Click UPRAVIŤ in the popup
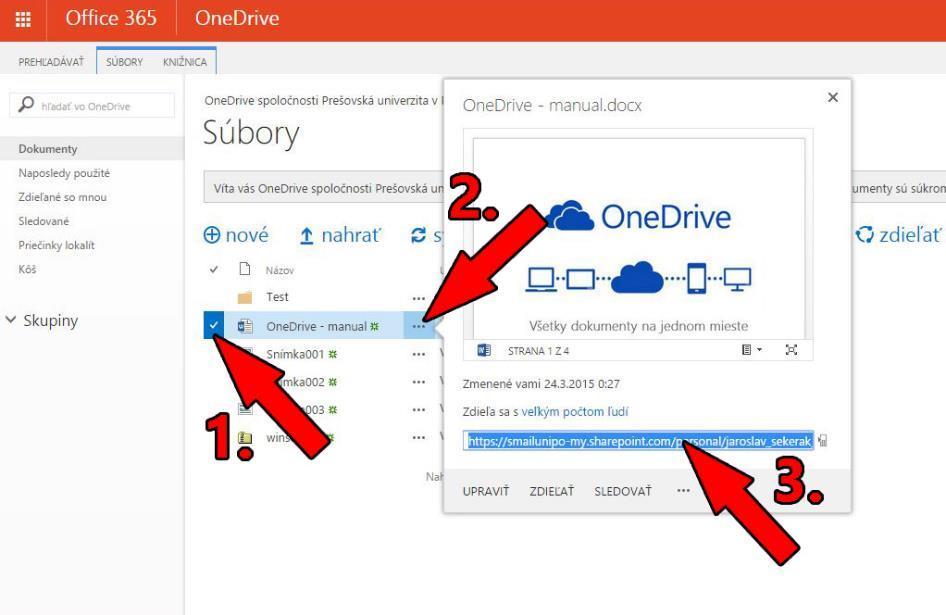Viewport: 946px width, 615px height. [486, 491]
